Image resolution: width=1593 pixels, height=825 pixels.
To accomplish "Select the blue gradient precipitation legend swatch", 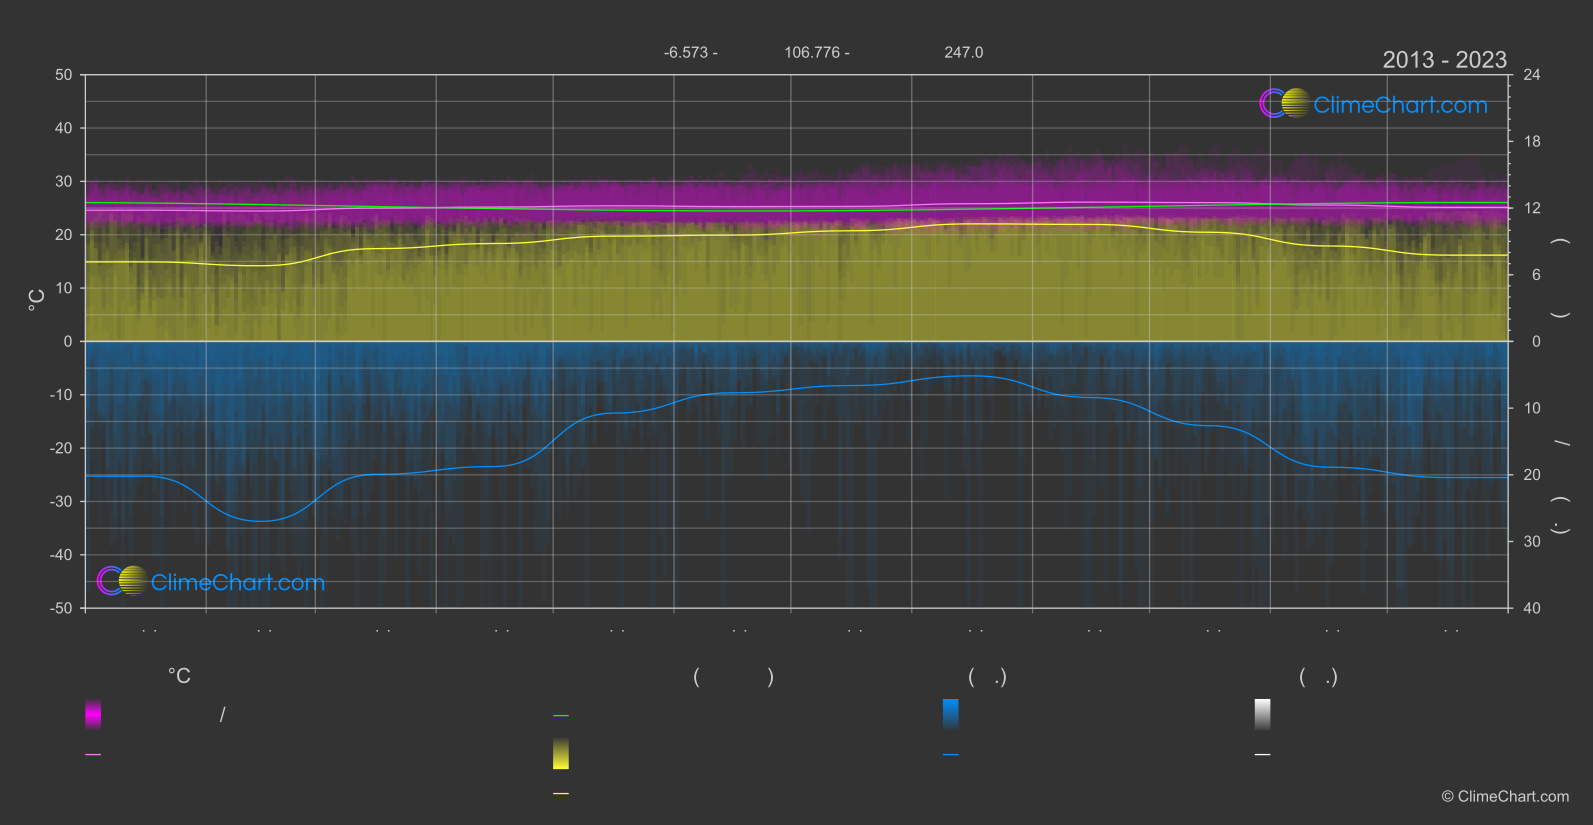I will (951, 714).
